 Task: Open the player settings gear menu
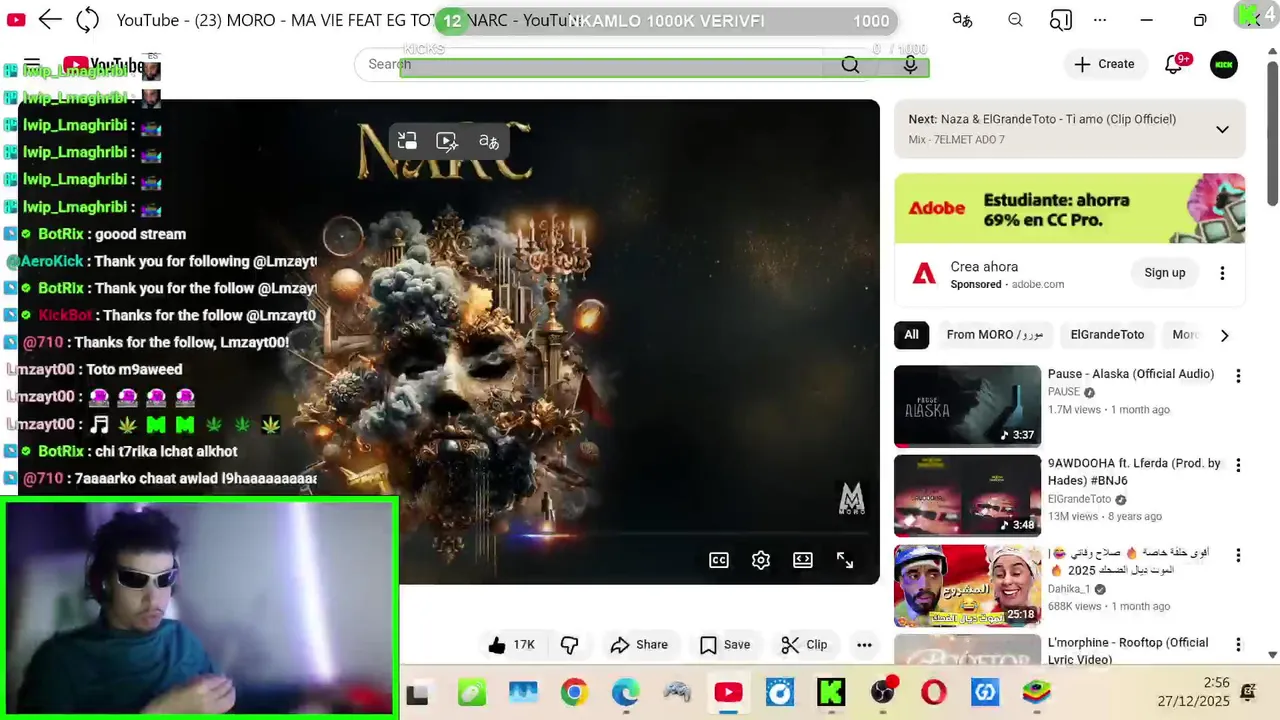pyautogui.click(x=761, y=560)
